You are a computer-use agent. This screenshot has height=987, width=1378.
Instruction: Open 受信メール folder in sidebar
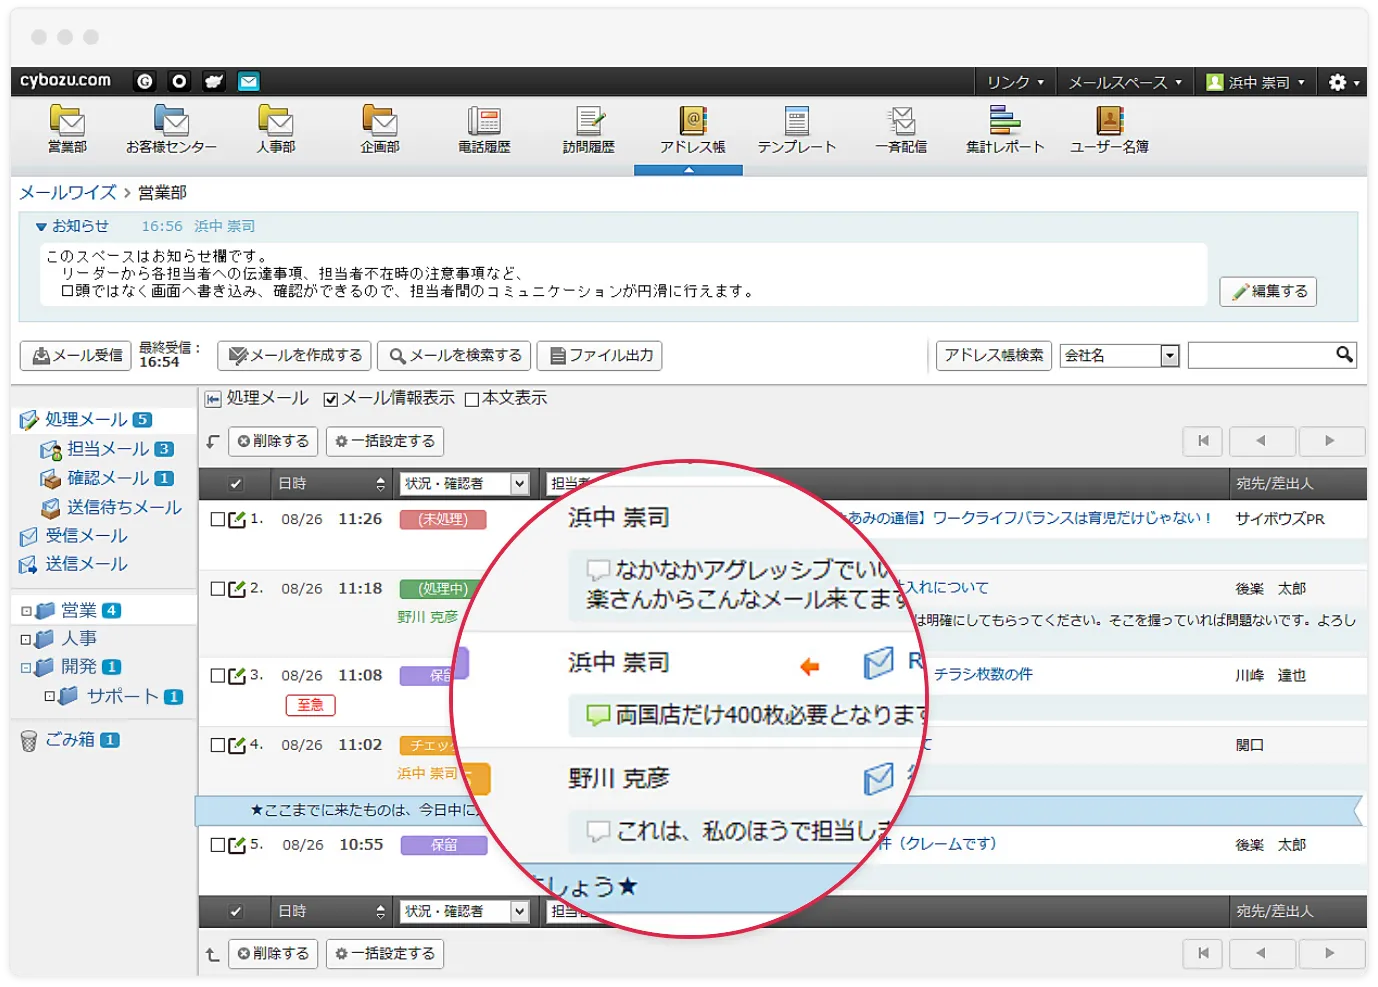point(86,536)
